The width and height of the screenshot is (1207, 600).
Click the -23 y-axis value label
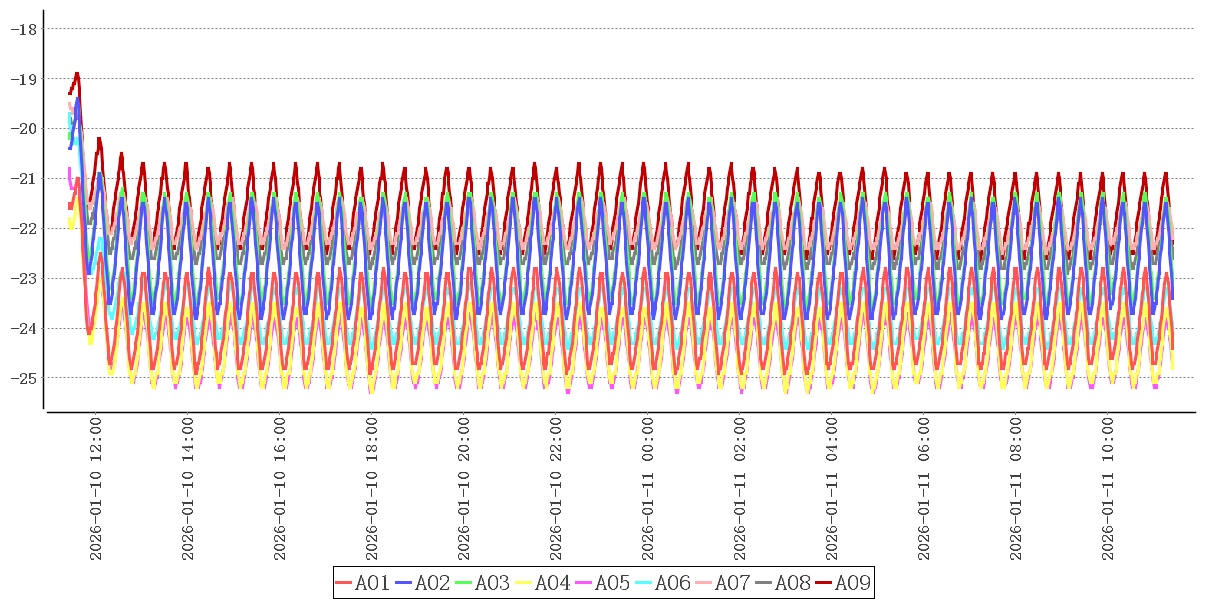[23, 278]
